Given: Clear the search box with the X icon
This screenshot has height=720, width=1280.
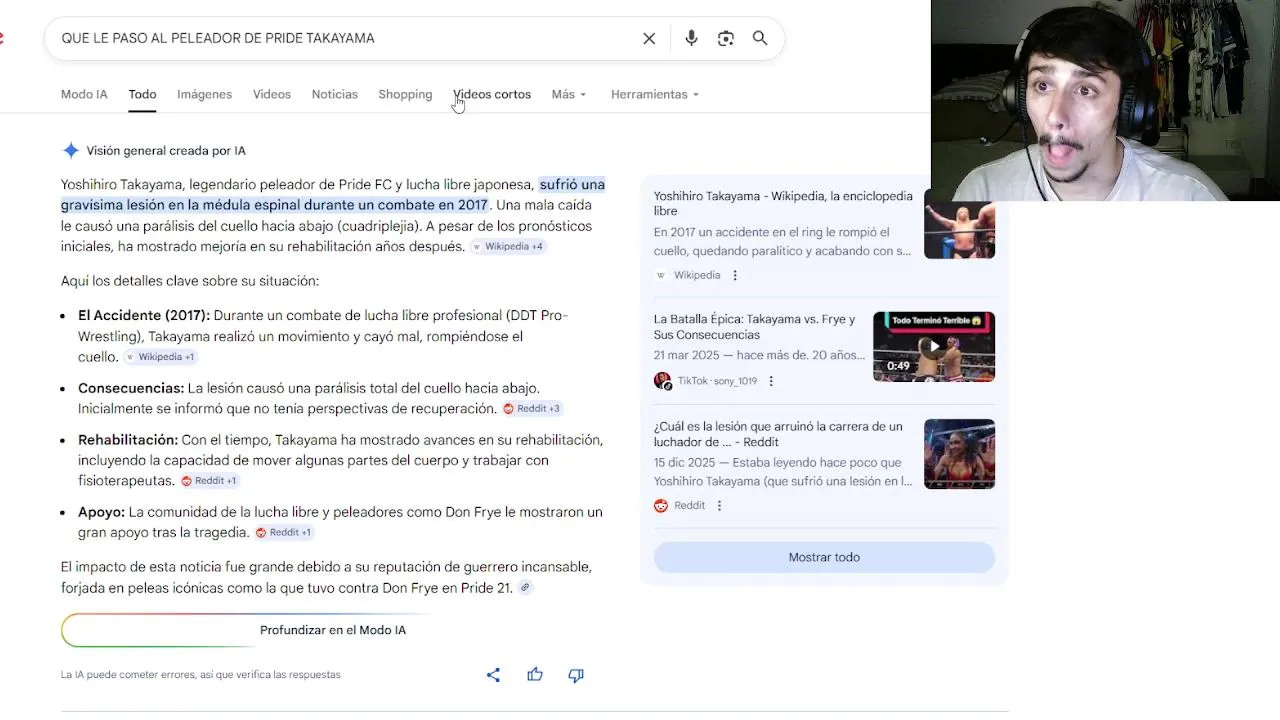Looking at the screenshot, I should click(649, 38).
